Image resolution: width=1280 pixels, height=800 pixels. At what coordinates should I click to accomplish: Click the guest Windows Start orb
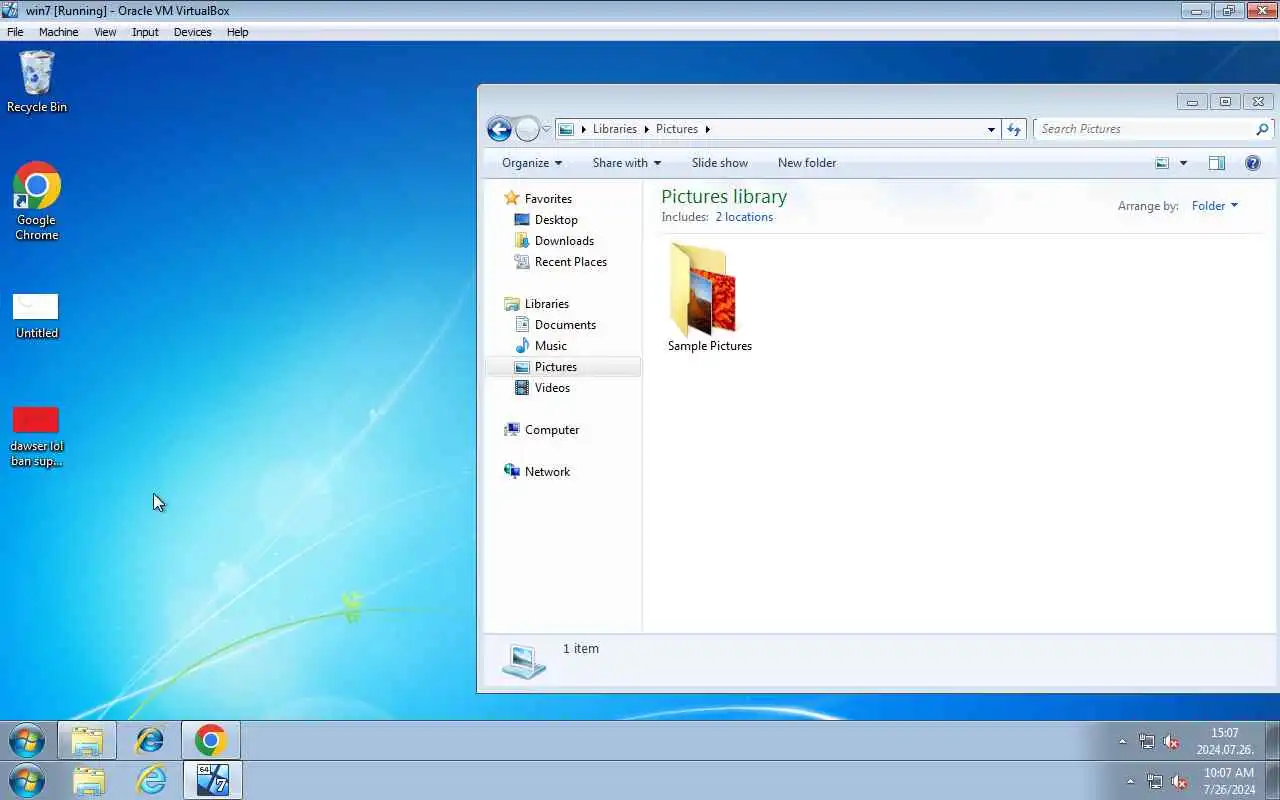(26, 741)
